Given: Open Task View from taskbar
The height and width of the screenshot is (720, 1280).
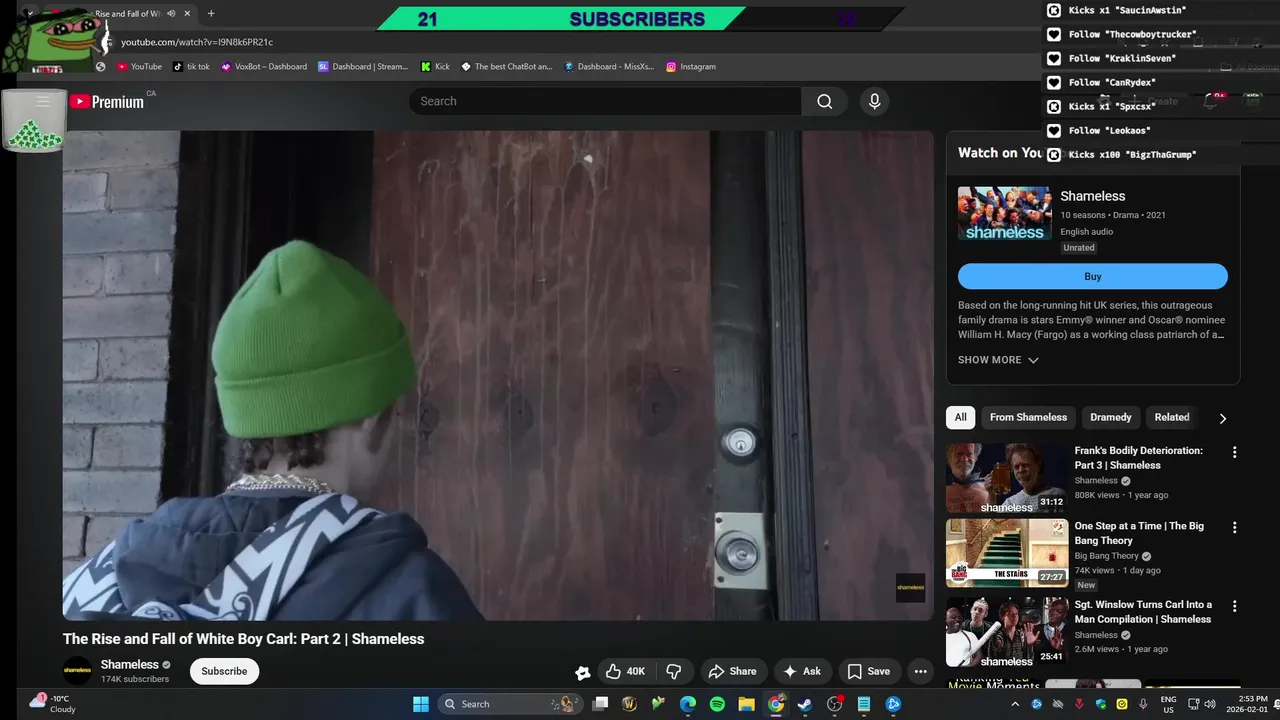Looking at the screenshot, I should point(600,704).
